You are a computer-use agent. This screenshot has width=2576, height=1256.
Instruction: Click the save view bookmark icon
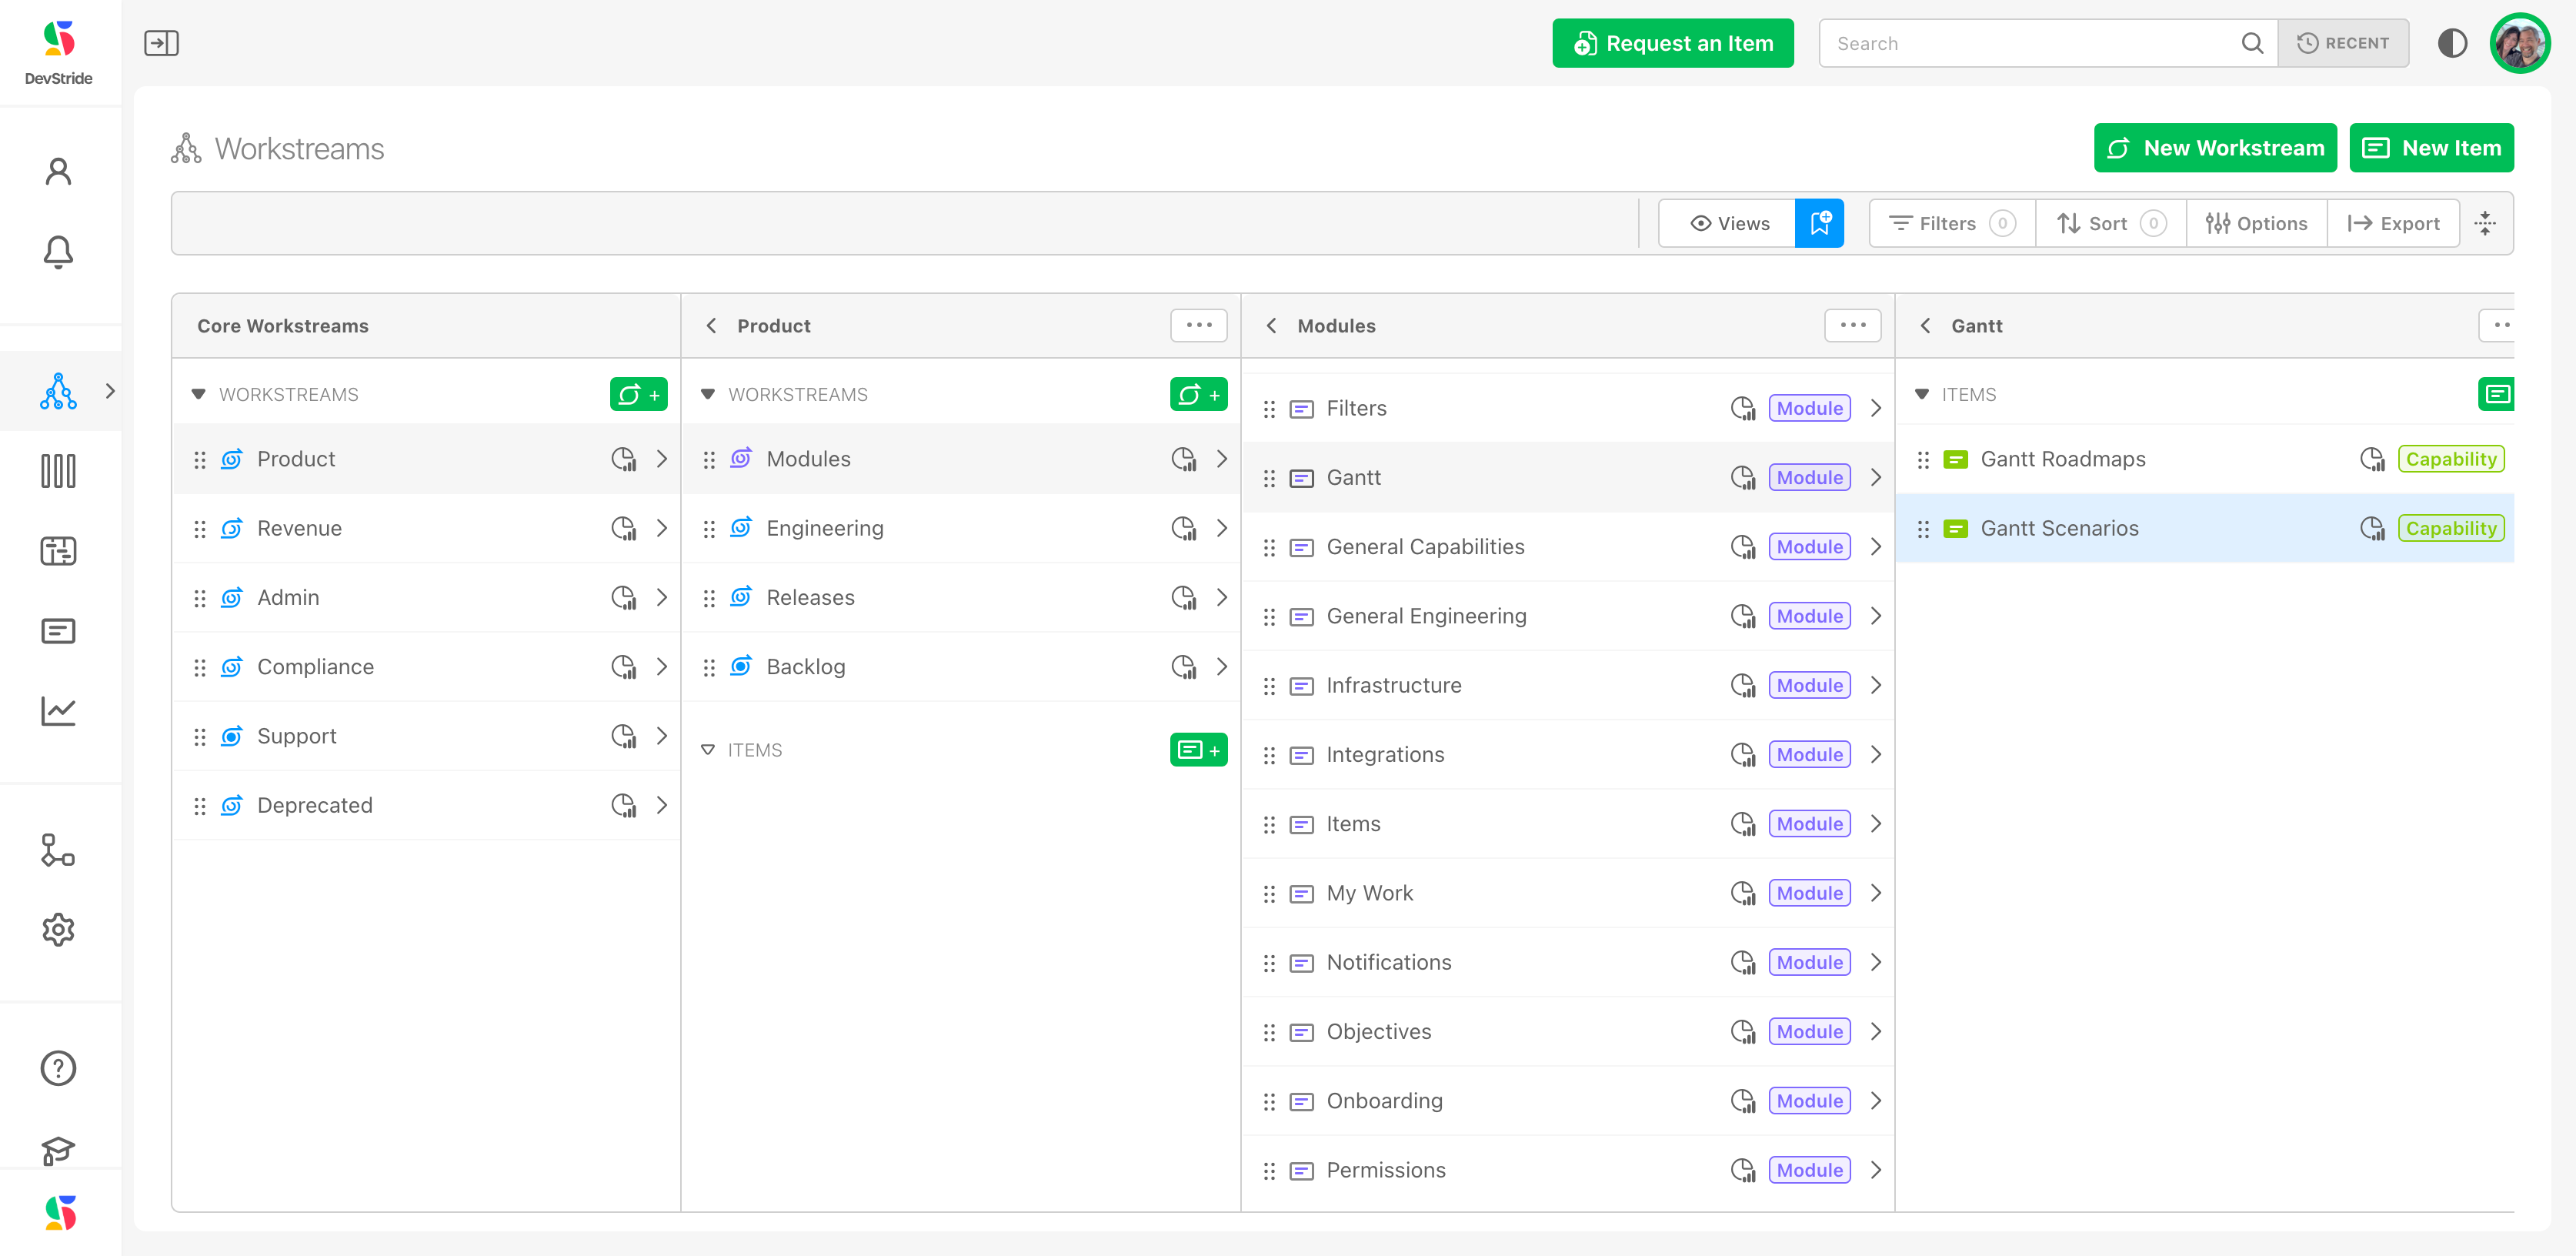click(1819, 223)
